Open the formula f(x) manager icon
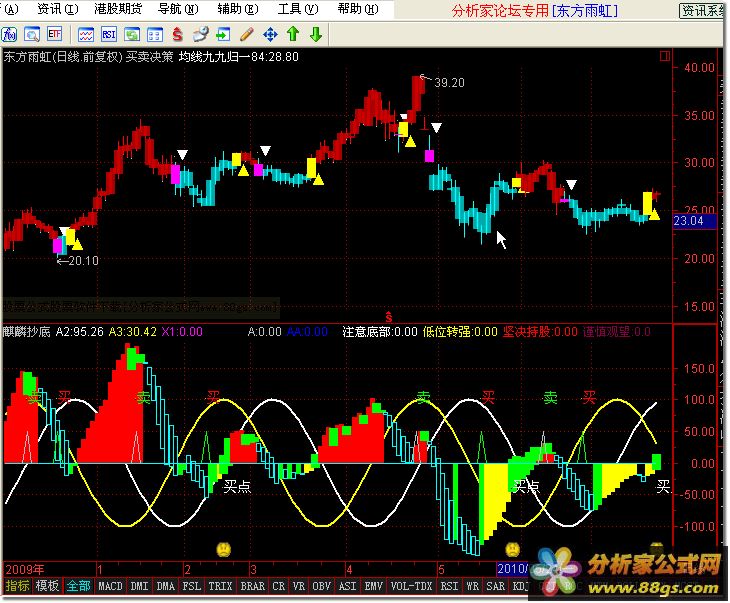 pyautogui.click(x=9, y=34)
